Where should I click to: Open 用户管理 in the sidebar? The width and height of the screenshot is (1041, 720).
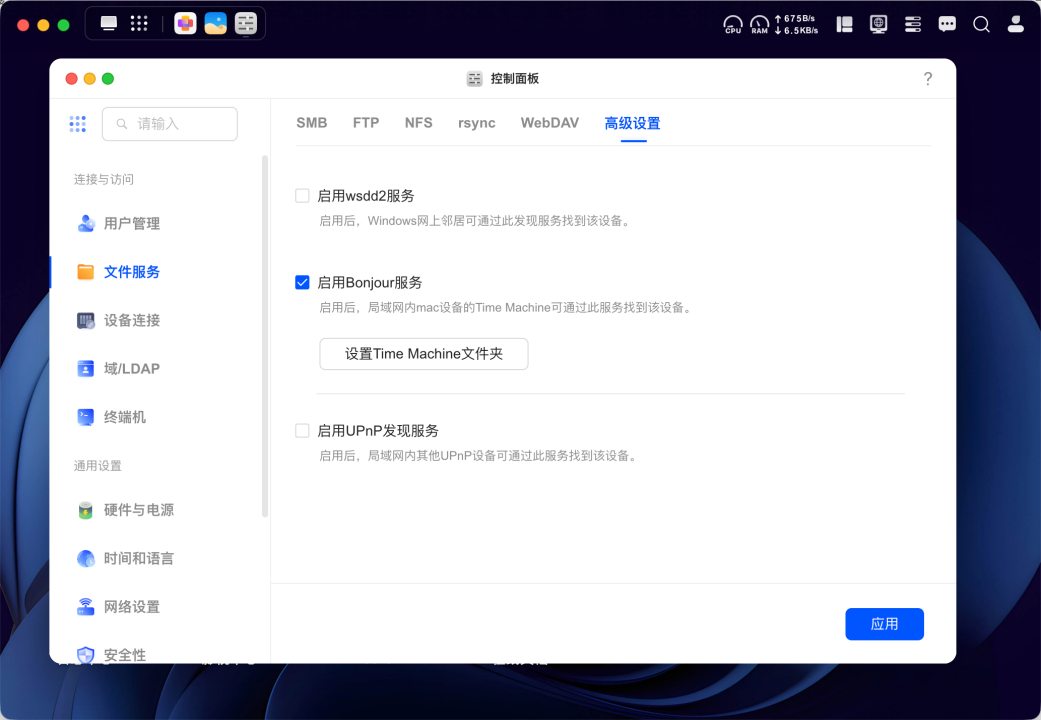click(x=132, y=224)
